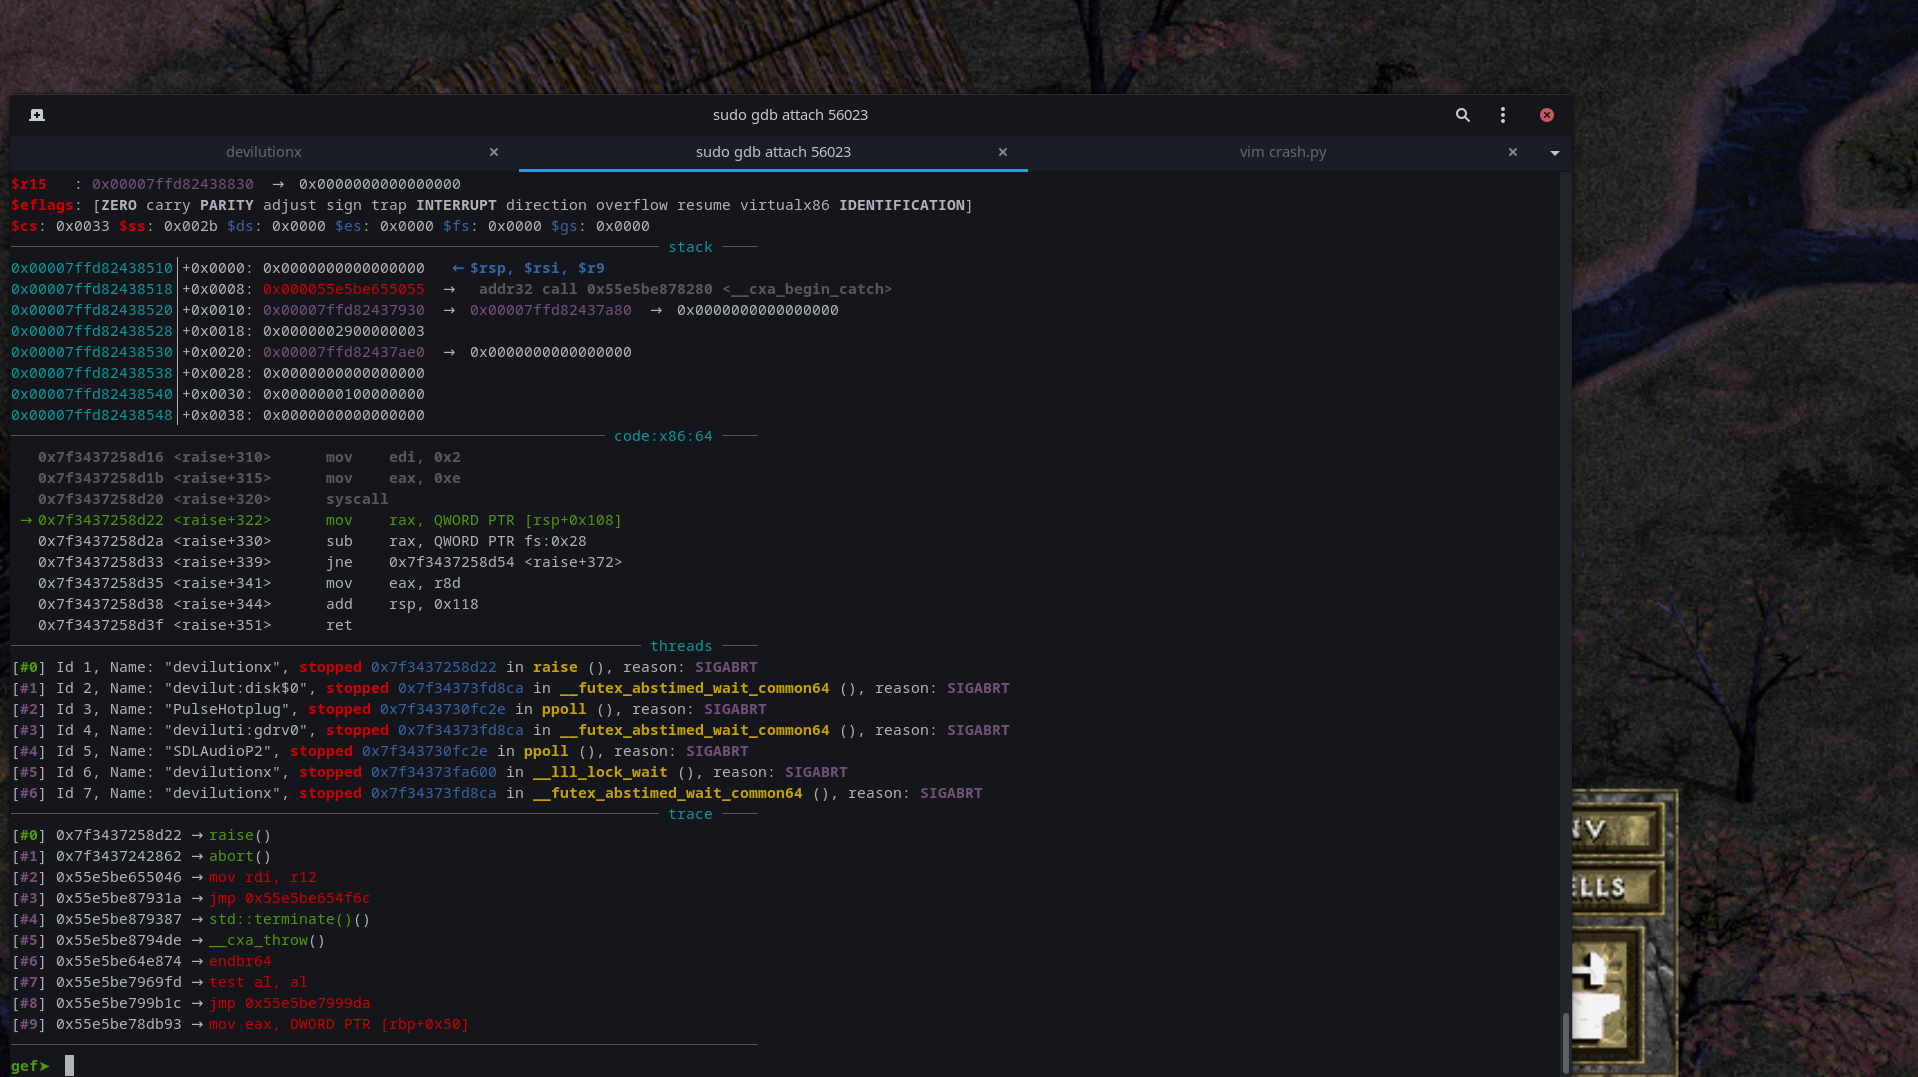Click window title 'sudo gdb attach 56023'

790,115
